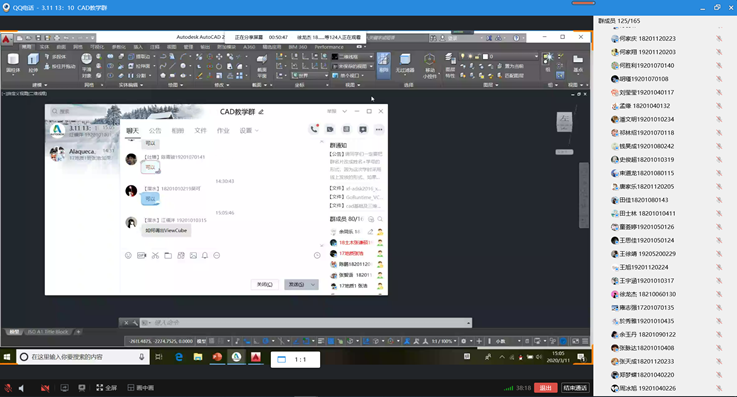Click the scissors screenshot icon in chat
This screenshot has height=397, width=737.
(x=155, y=256)
